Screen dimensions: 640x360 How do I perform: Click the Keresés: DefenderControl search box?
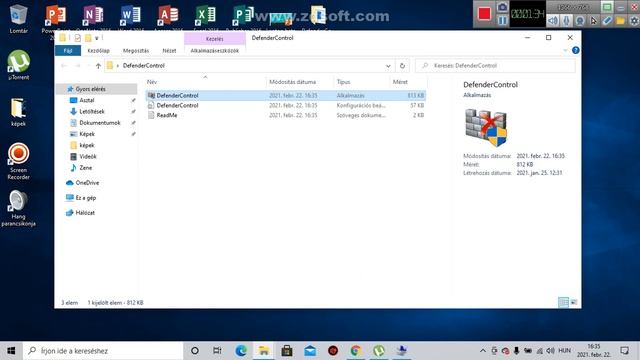point(495,66)
